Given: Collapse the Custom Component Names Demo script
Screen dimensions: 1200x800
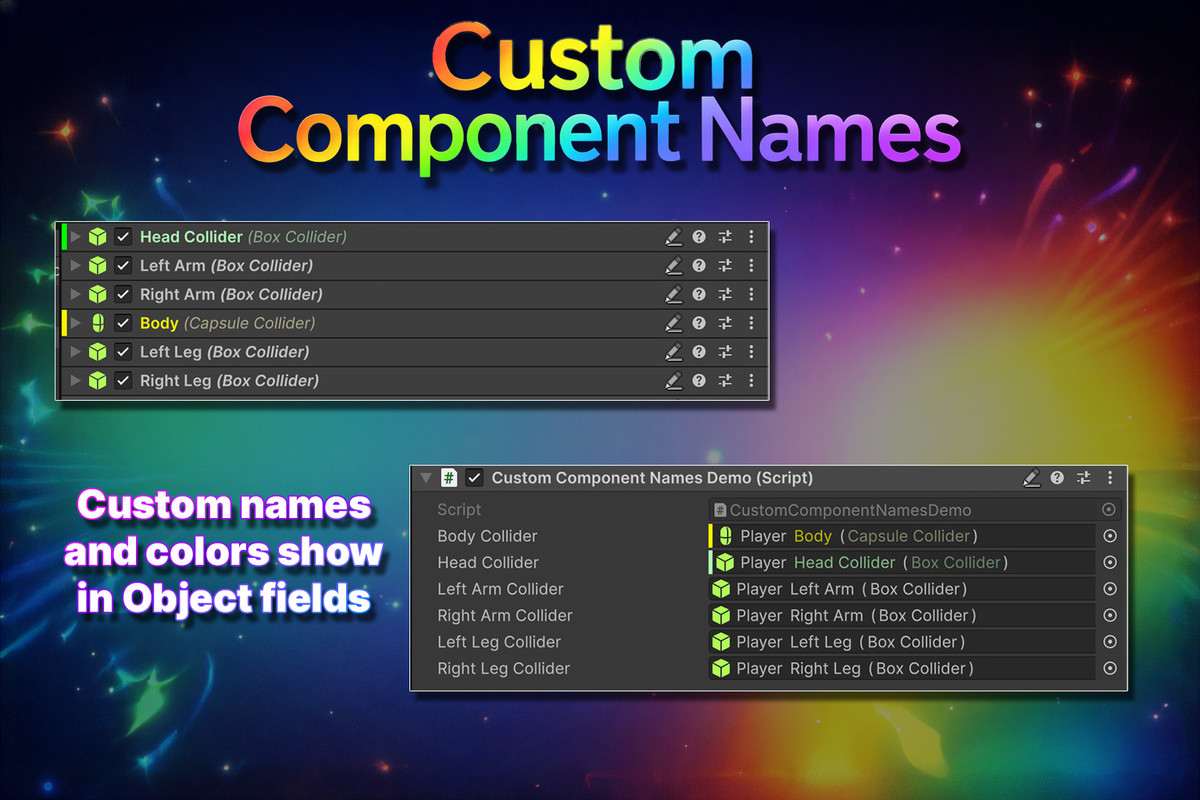Looking at the screenshot, I should pos(426,478).
